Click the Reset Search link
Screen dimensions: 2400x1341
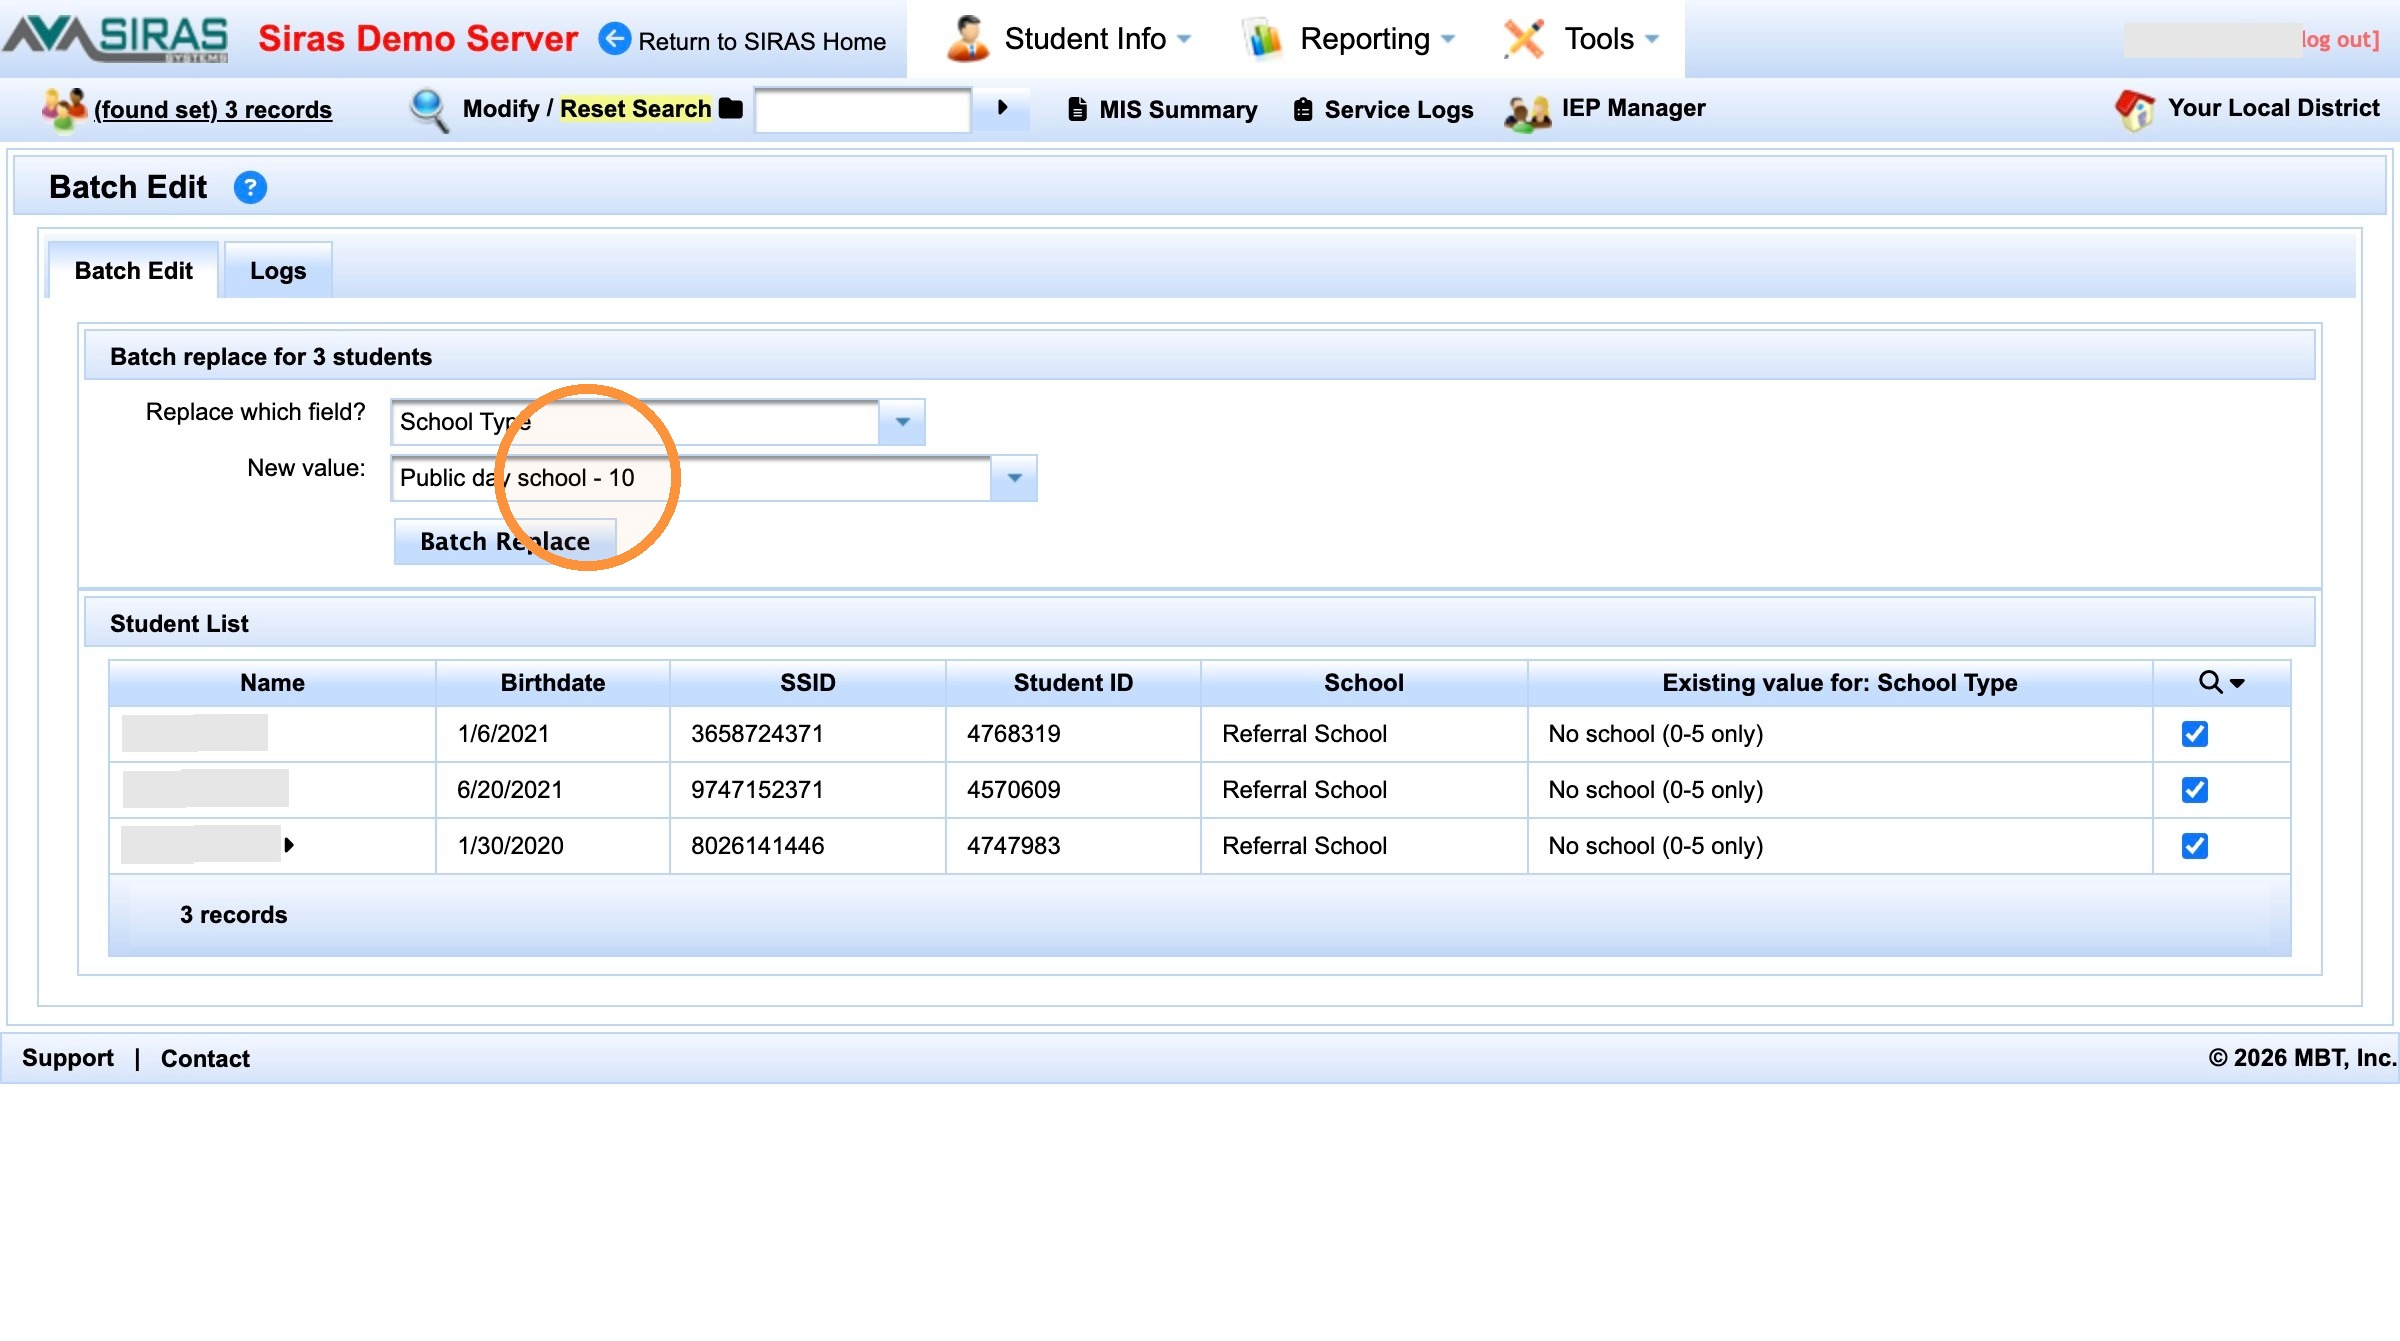(635, 108)
